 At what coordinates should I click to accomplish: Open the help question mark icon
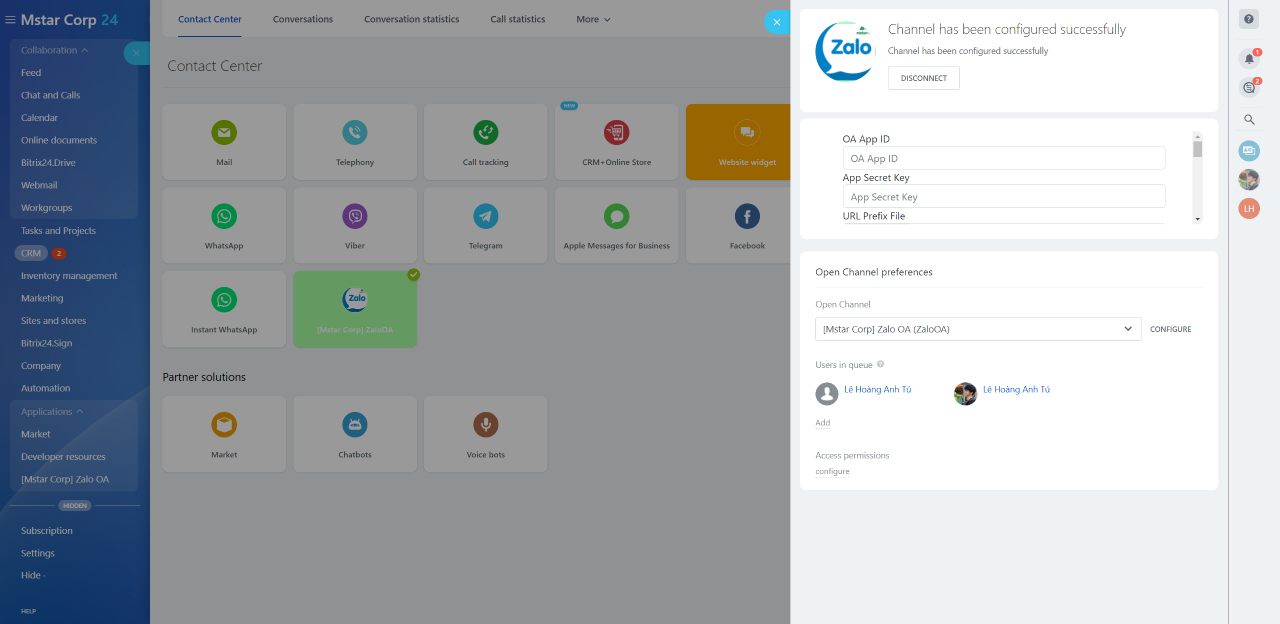[1248, 19]
